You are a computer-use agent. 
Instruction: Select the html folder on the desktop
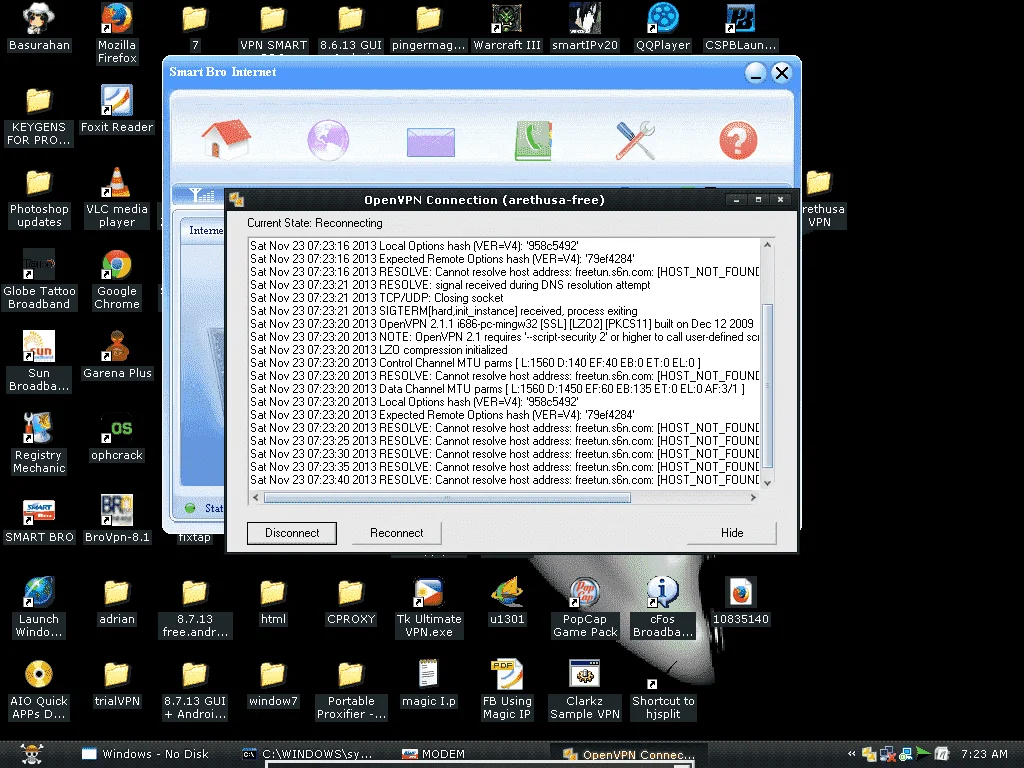pos(273,601)
